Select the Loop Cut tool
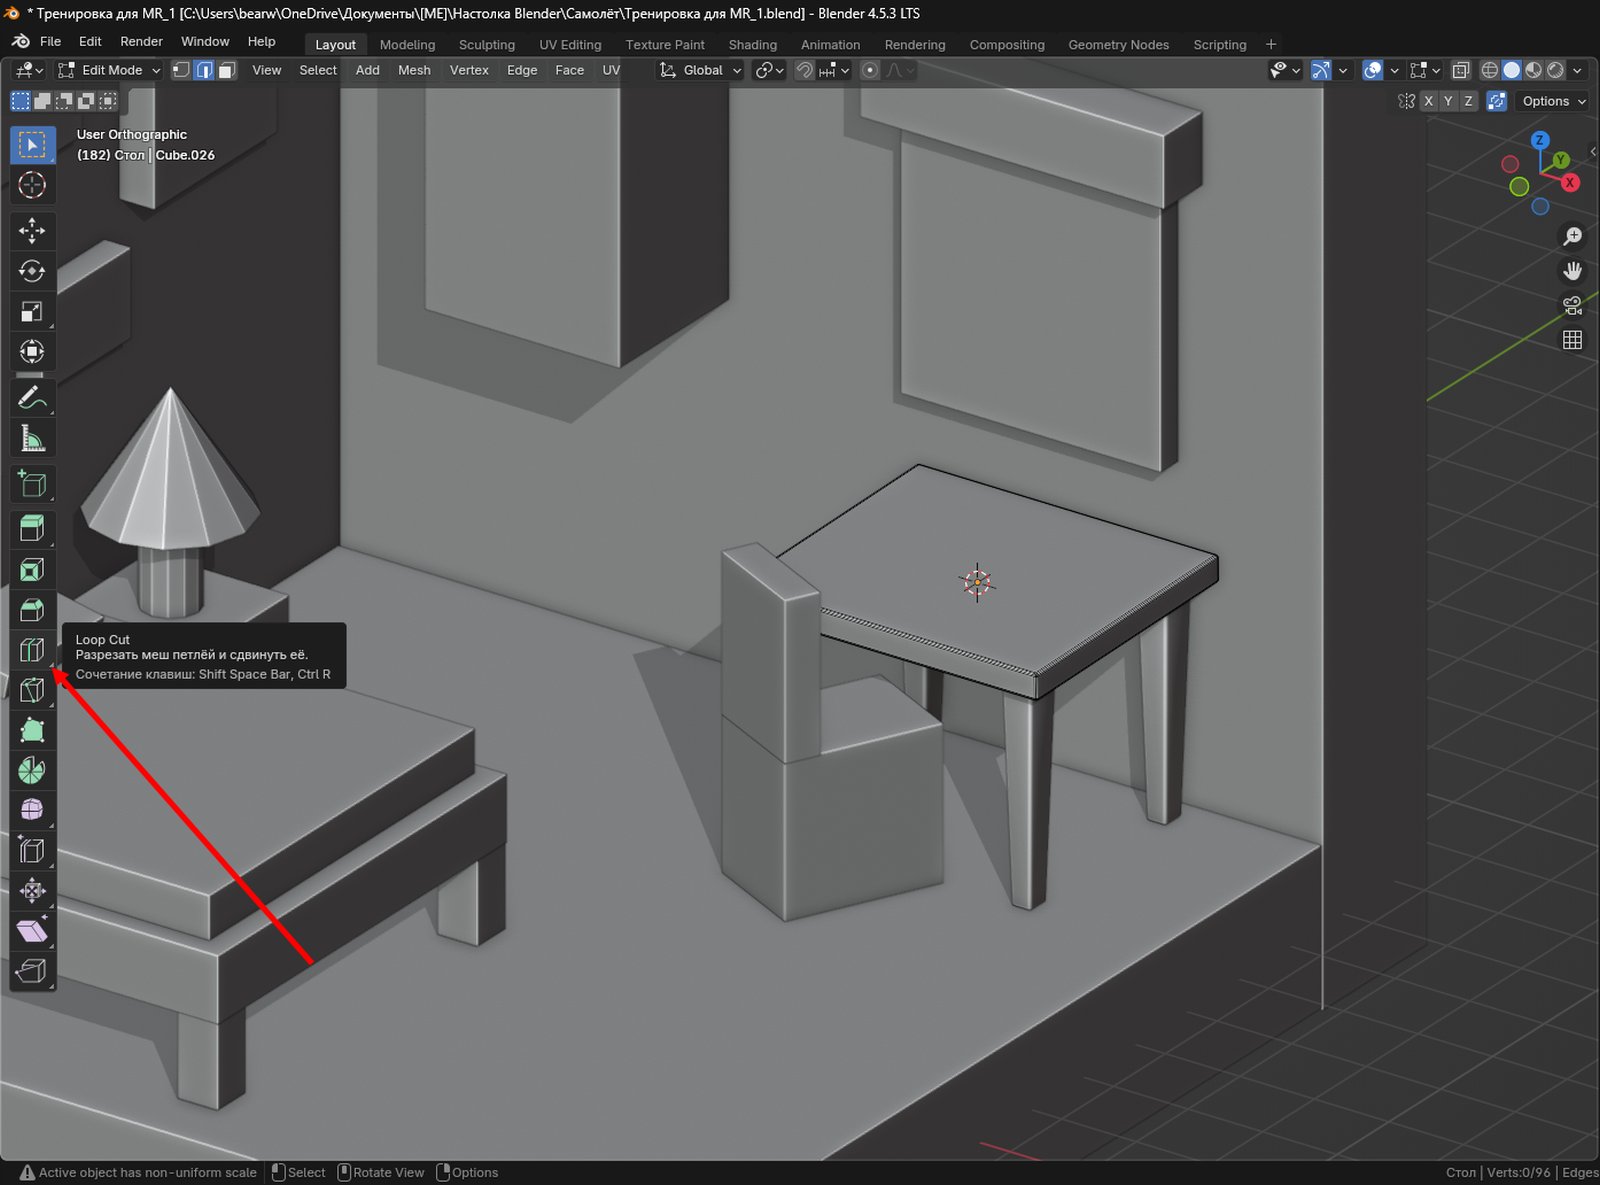 click(x=32, y=650)
